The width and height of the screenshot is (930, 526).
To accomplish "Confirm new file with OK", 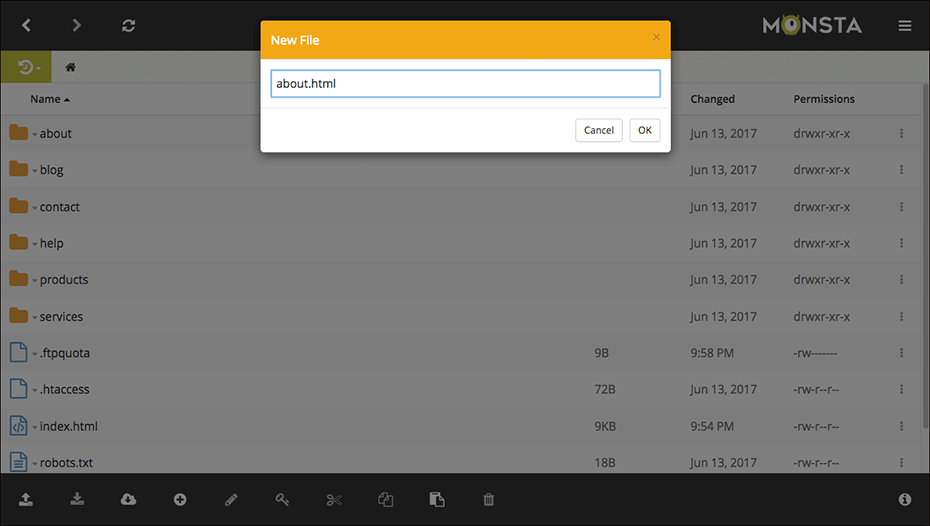I will click(645, 130).
